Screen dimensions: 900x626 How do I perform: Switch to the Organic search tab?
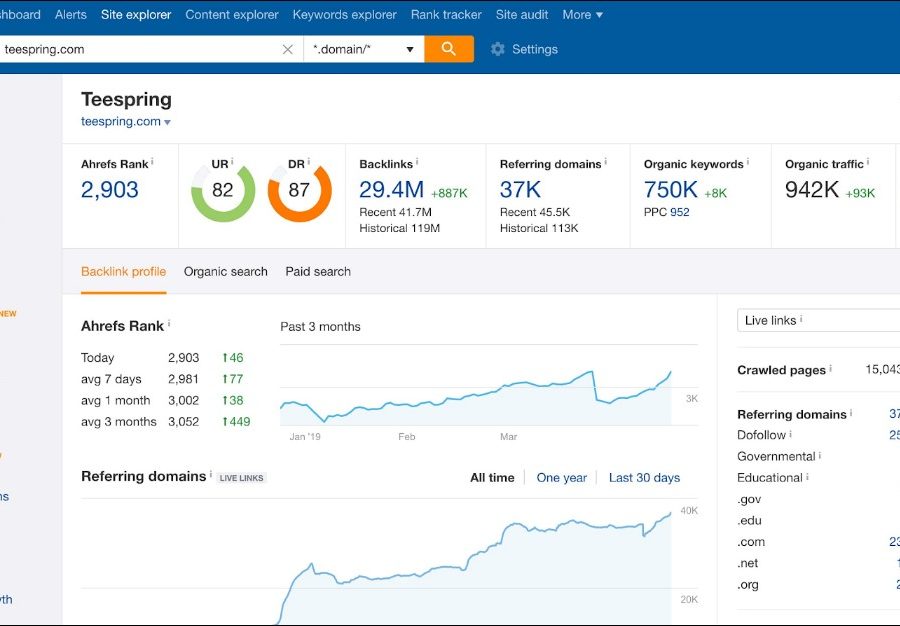(225, 271)
